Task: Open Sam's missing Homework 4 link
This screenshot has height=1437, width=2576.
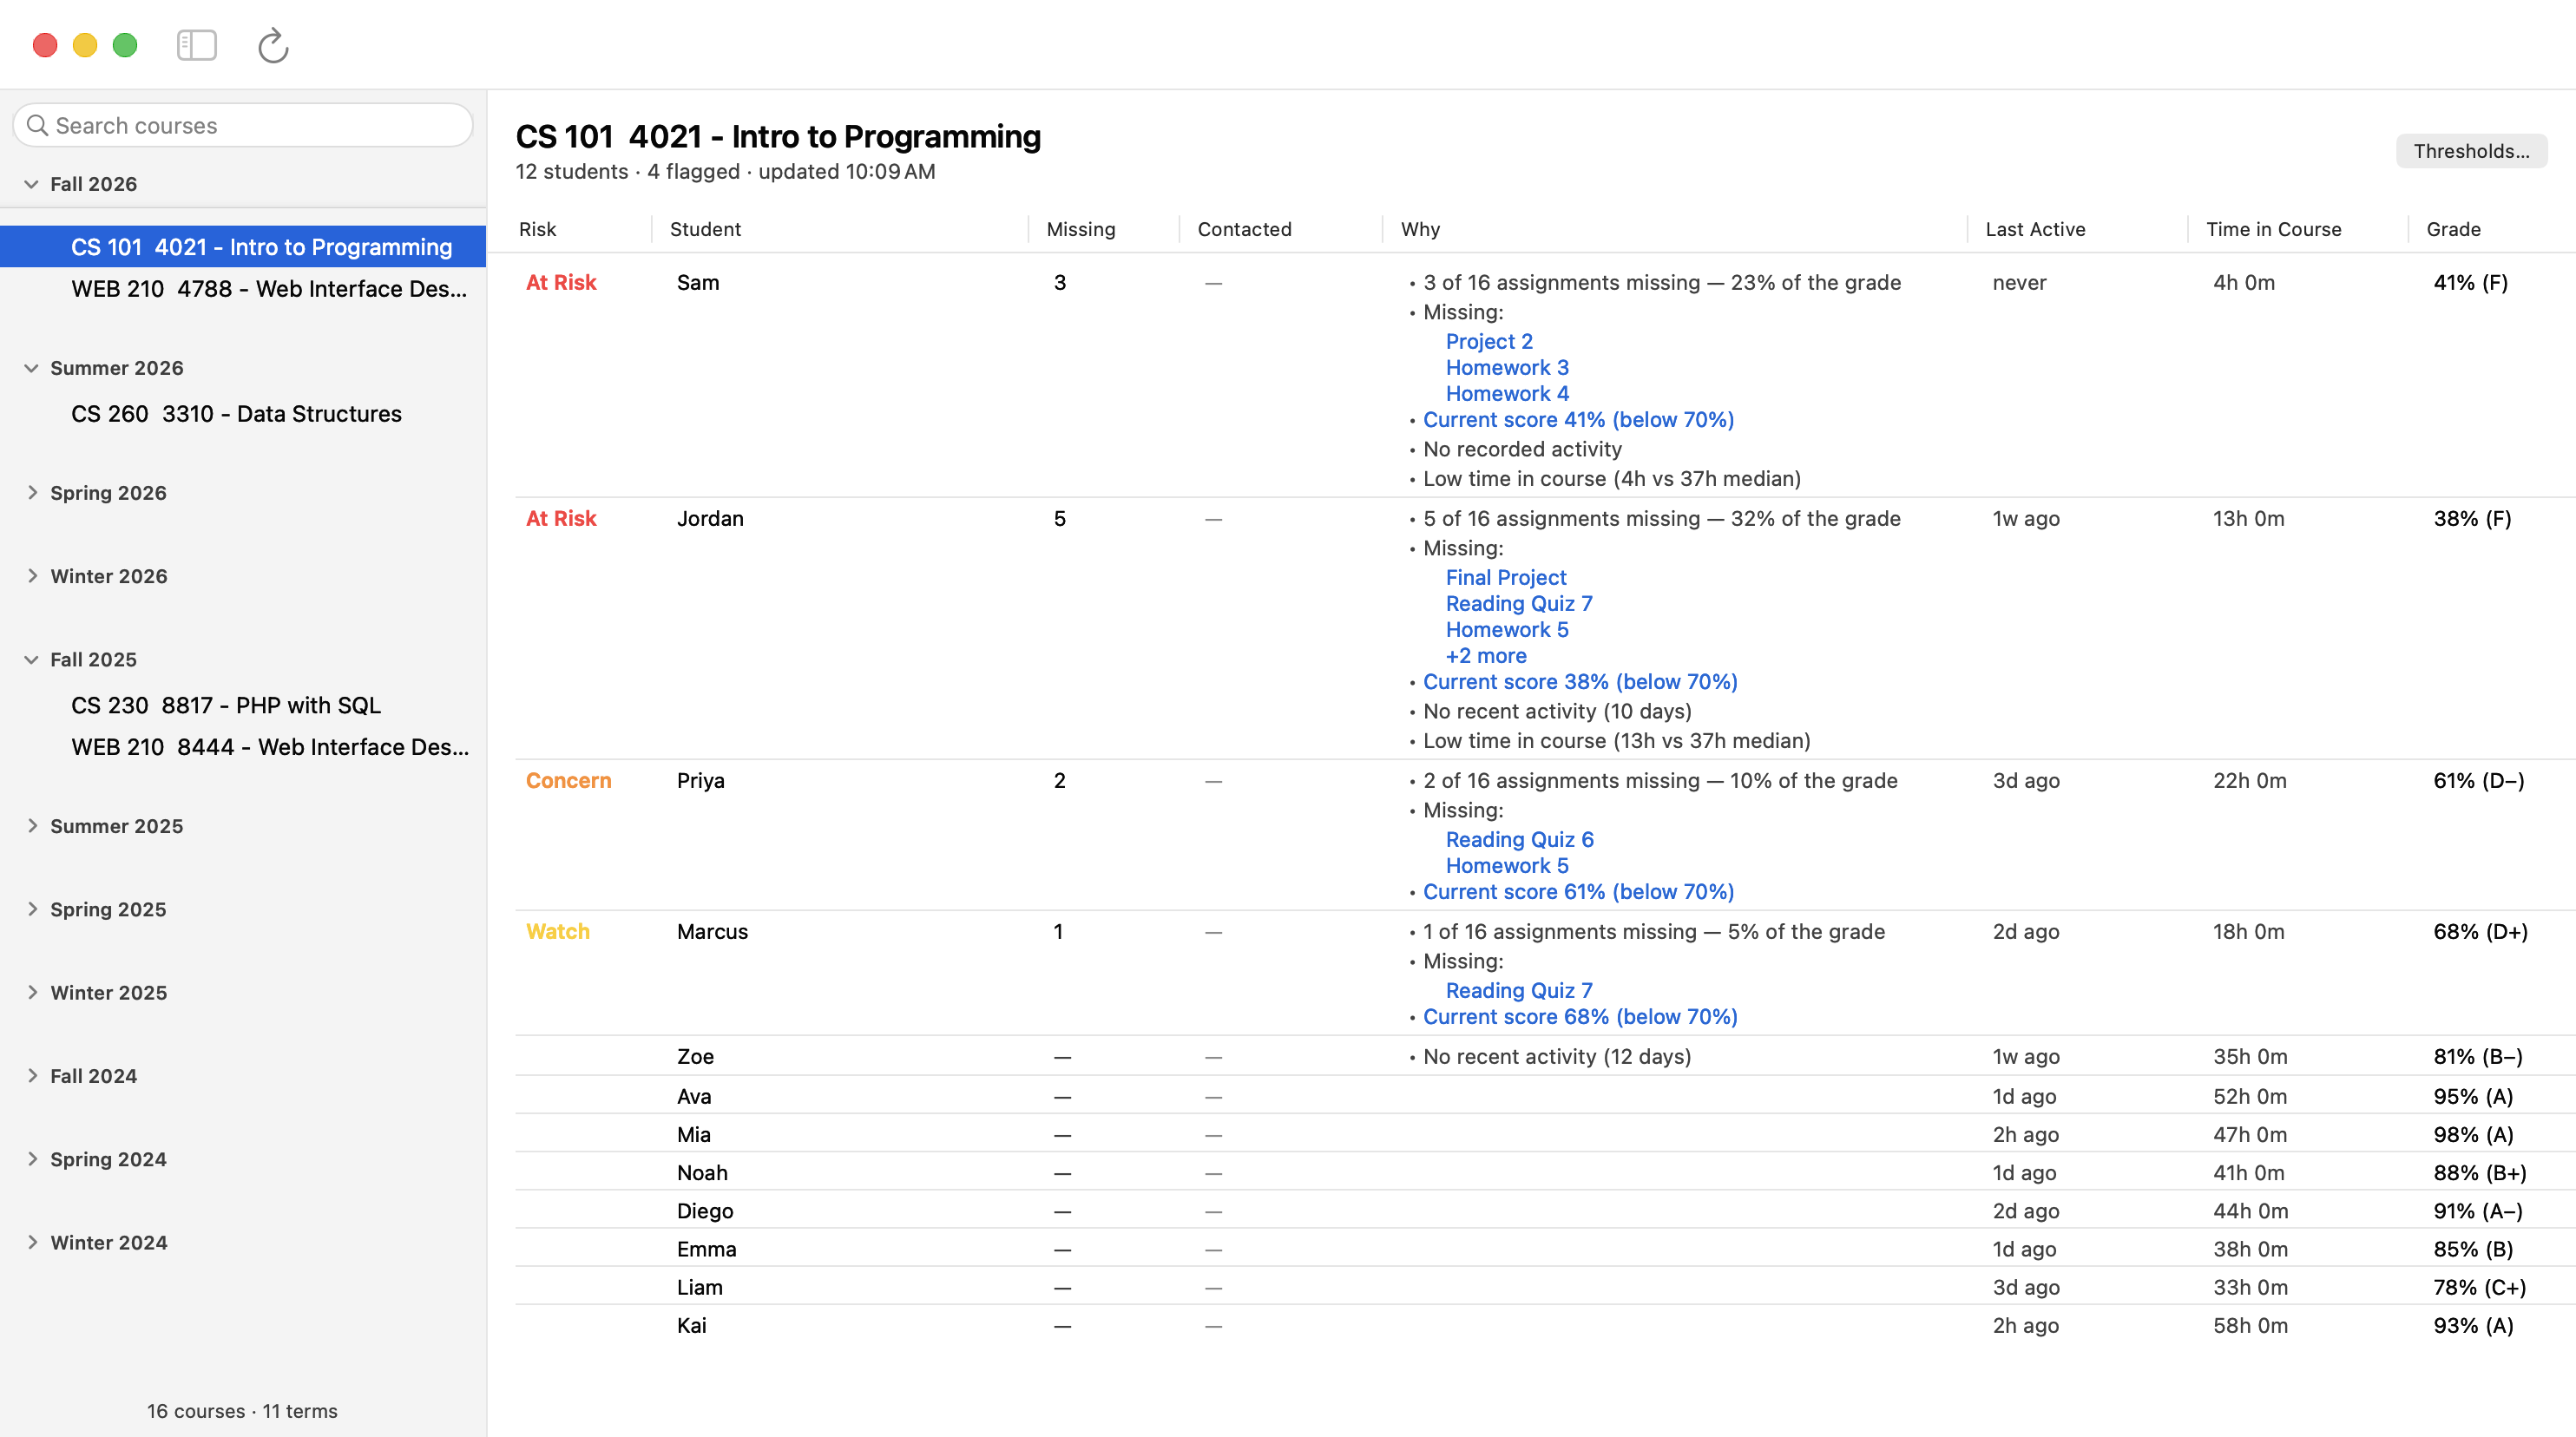Action: 1507,394
